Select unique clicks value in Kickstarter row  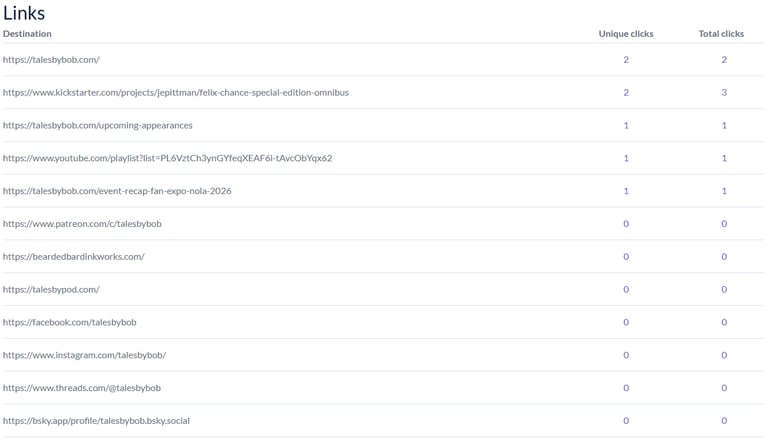tap(626, 93)
